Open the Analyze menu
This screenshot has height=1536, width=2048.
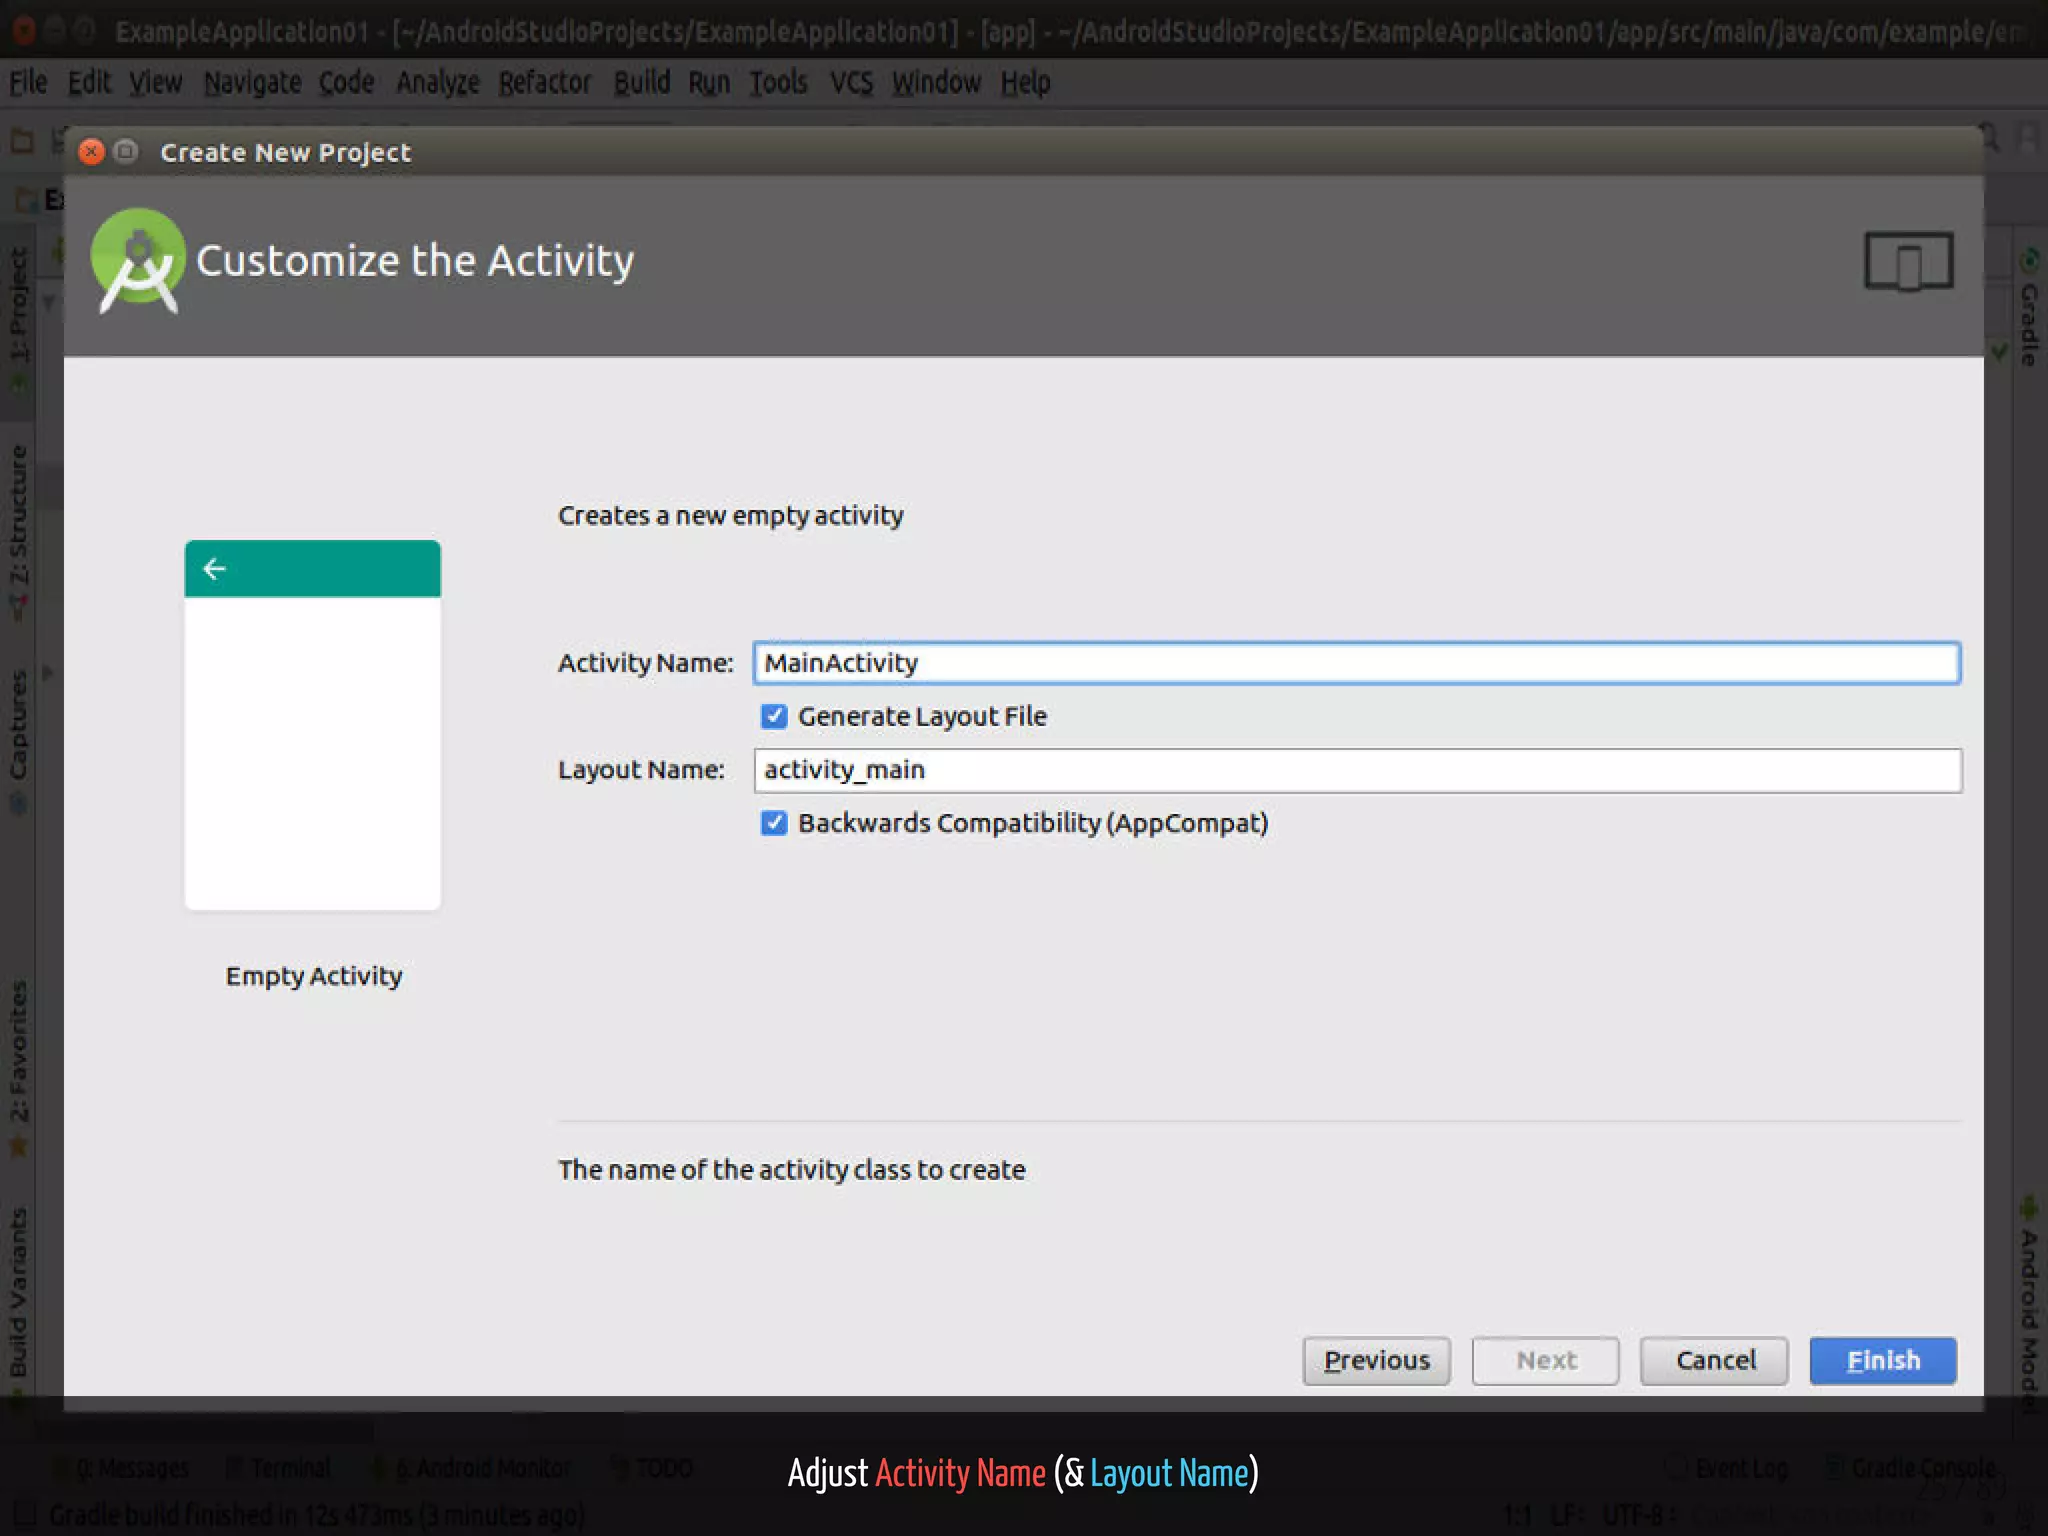click(x=437, y=82)
